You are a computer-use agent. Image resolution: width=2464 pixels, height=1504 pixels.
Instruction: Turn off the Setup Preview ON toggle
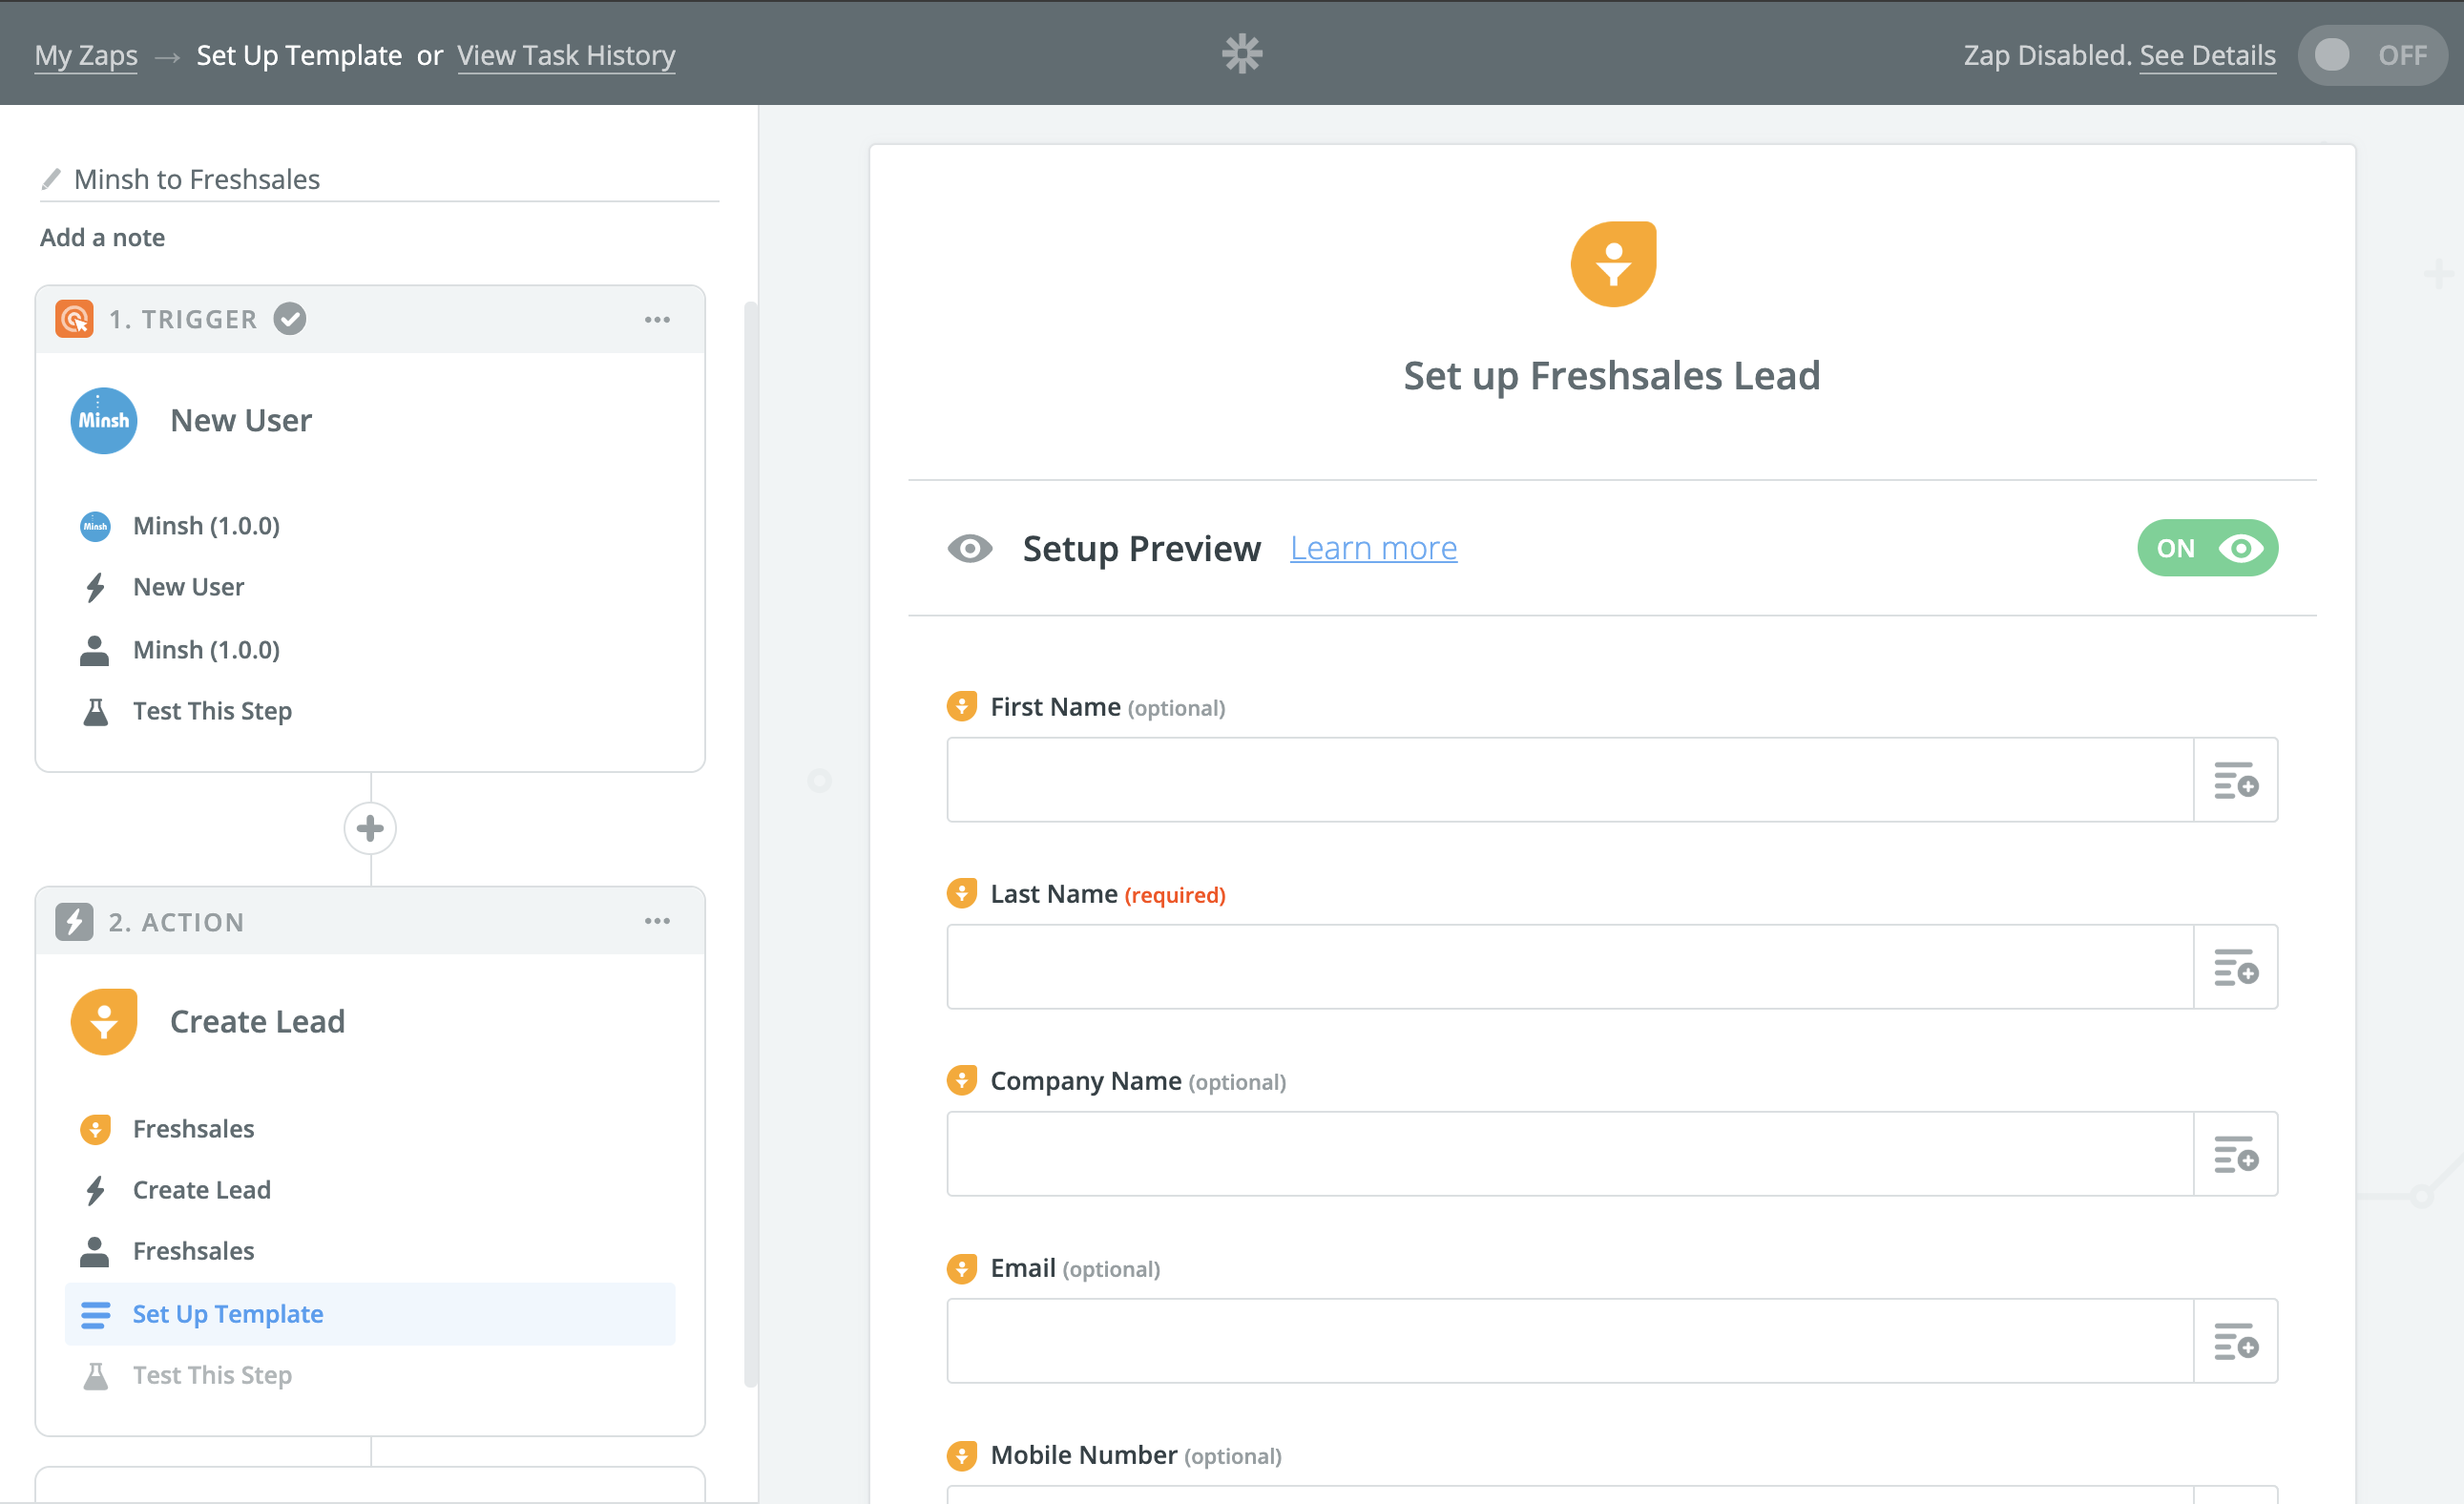[x=2207, y=548]
